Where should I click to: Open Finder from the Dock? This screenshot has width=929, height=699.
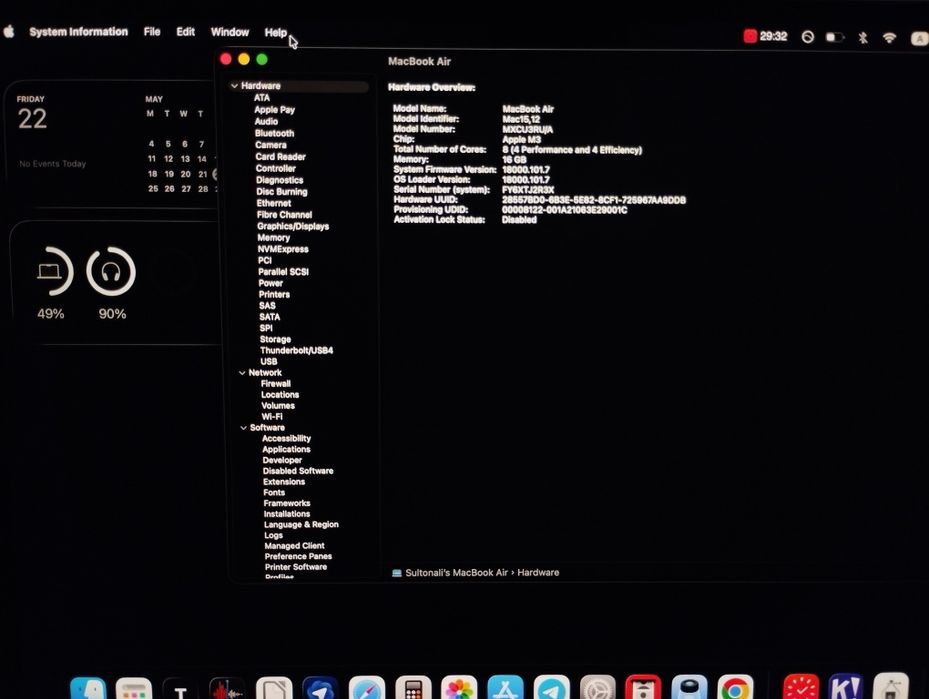click(x=88, y=689)
